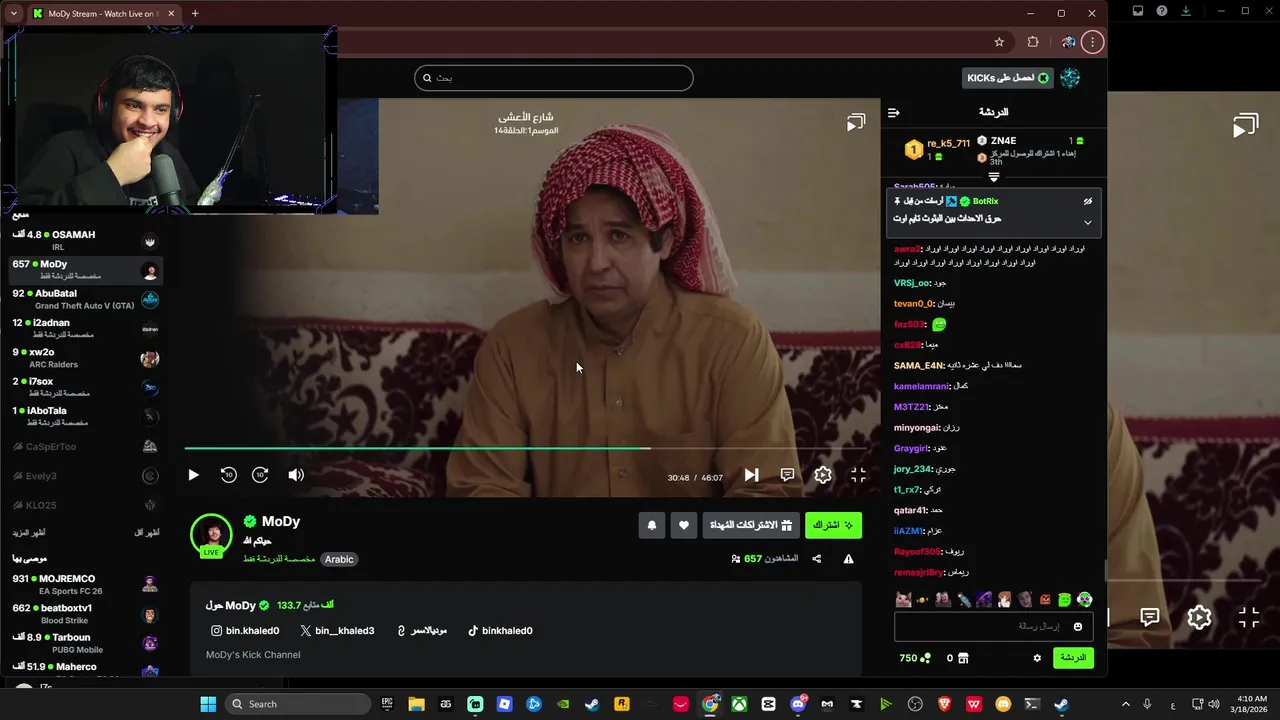Bookmark page with the star icon

coord(999,42)
